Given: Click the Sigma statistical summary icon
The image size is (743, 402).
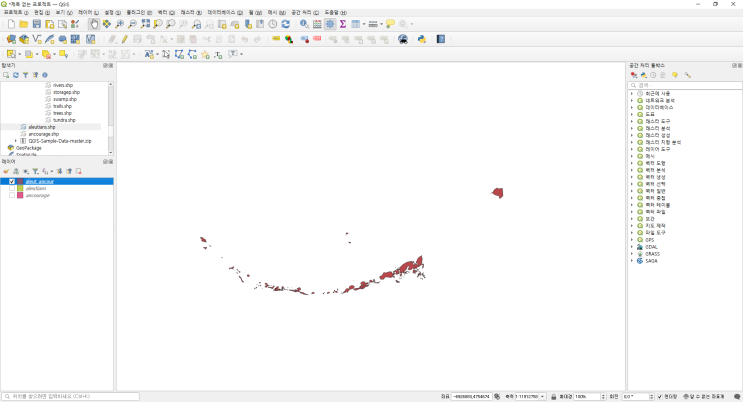Looking at the screenshot, I should pyautogui.click(x=342, y=23).
